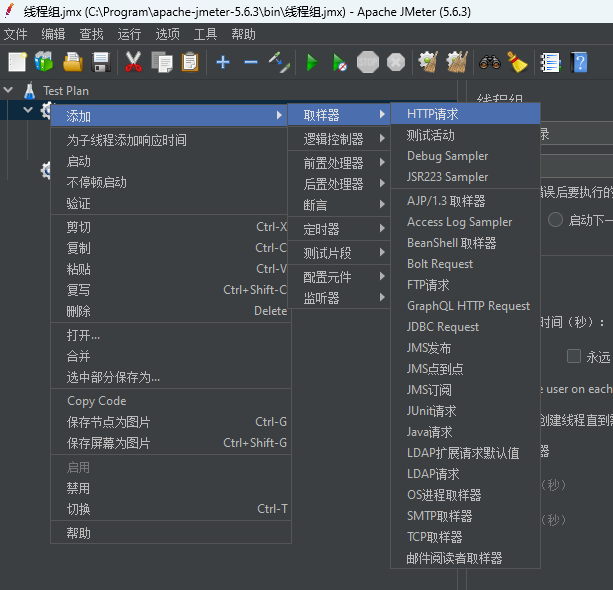Screen dimensions: 613x590
Task: Open the 编辑 menu
Action: coord(53,34)
